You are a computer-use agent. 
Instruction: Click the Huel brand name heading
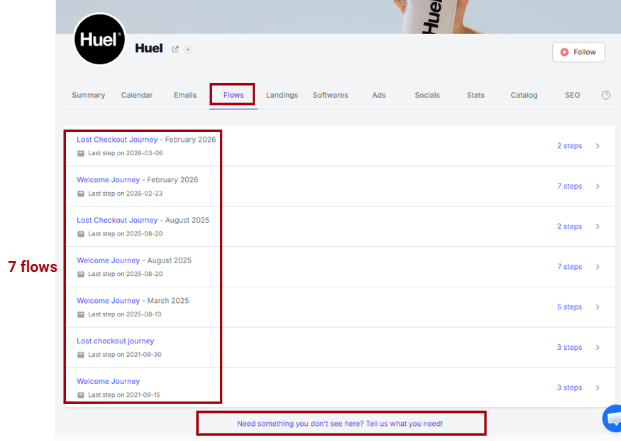point(149,48)
